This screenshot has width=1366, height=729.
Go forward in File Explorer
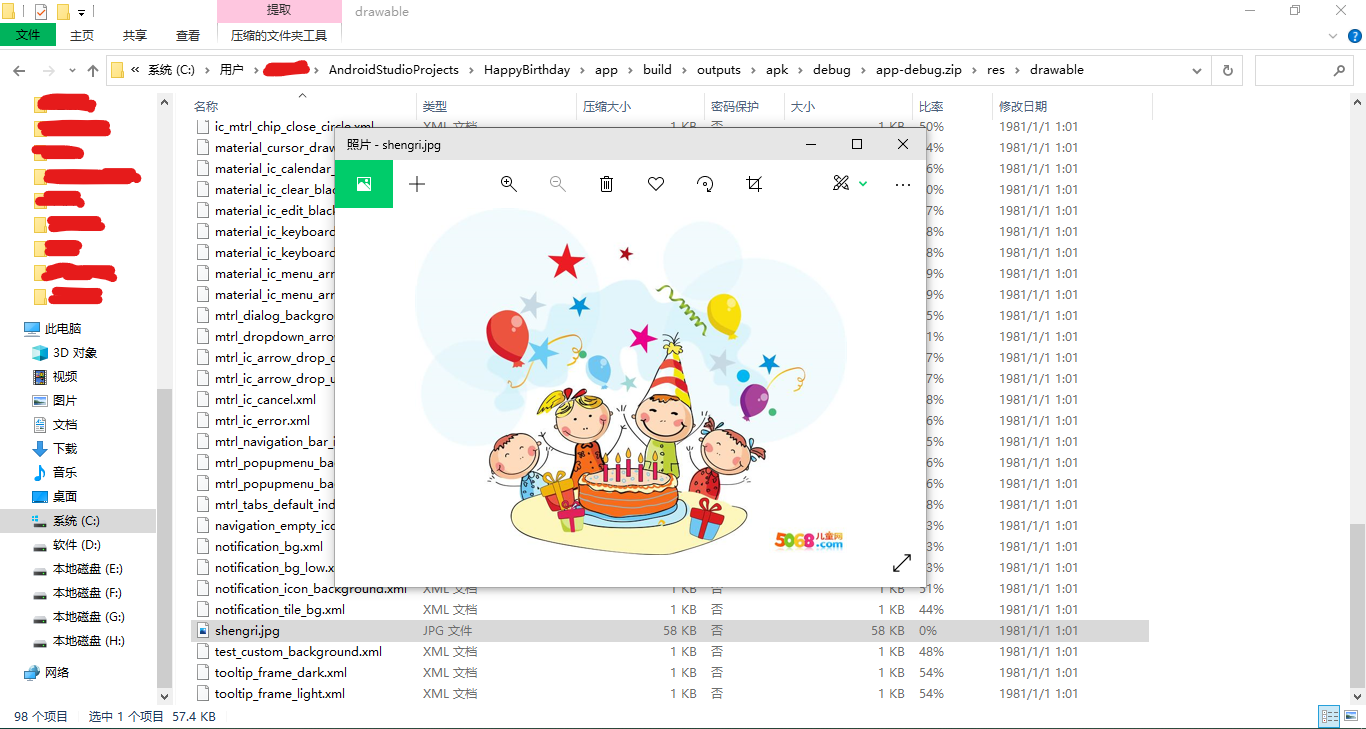[x=48, y=71]
